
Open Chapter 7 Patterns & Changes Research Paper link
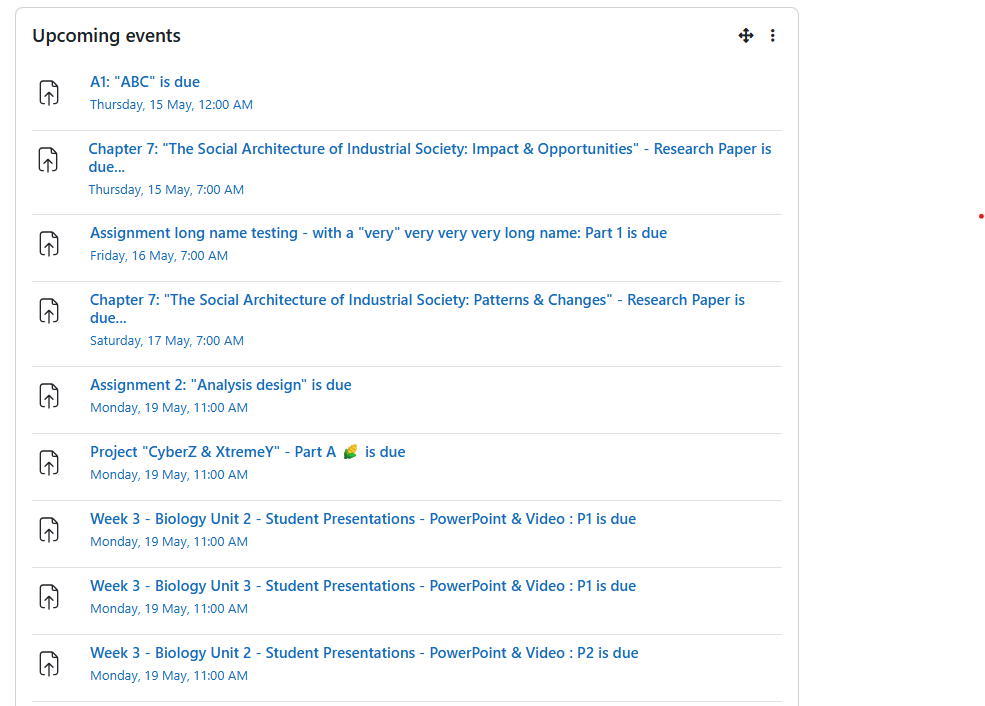pos(417,308)
